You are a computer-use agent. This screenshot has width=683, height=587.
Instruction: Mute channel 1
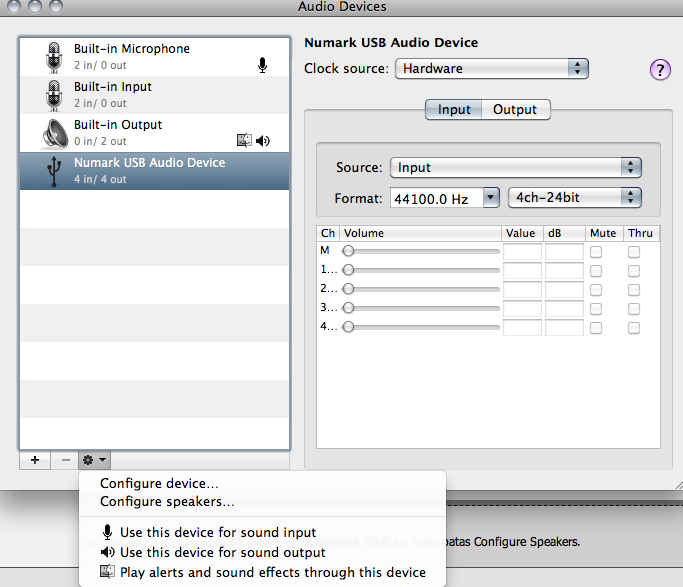click(596, 271)
